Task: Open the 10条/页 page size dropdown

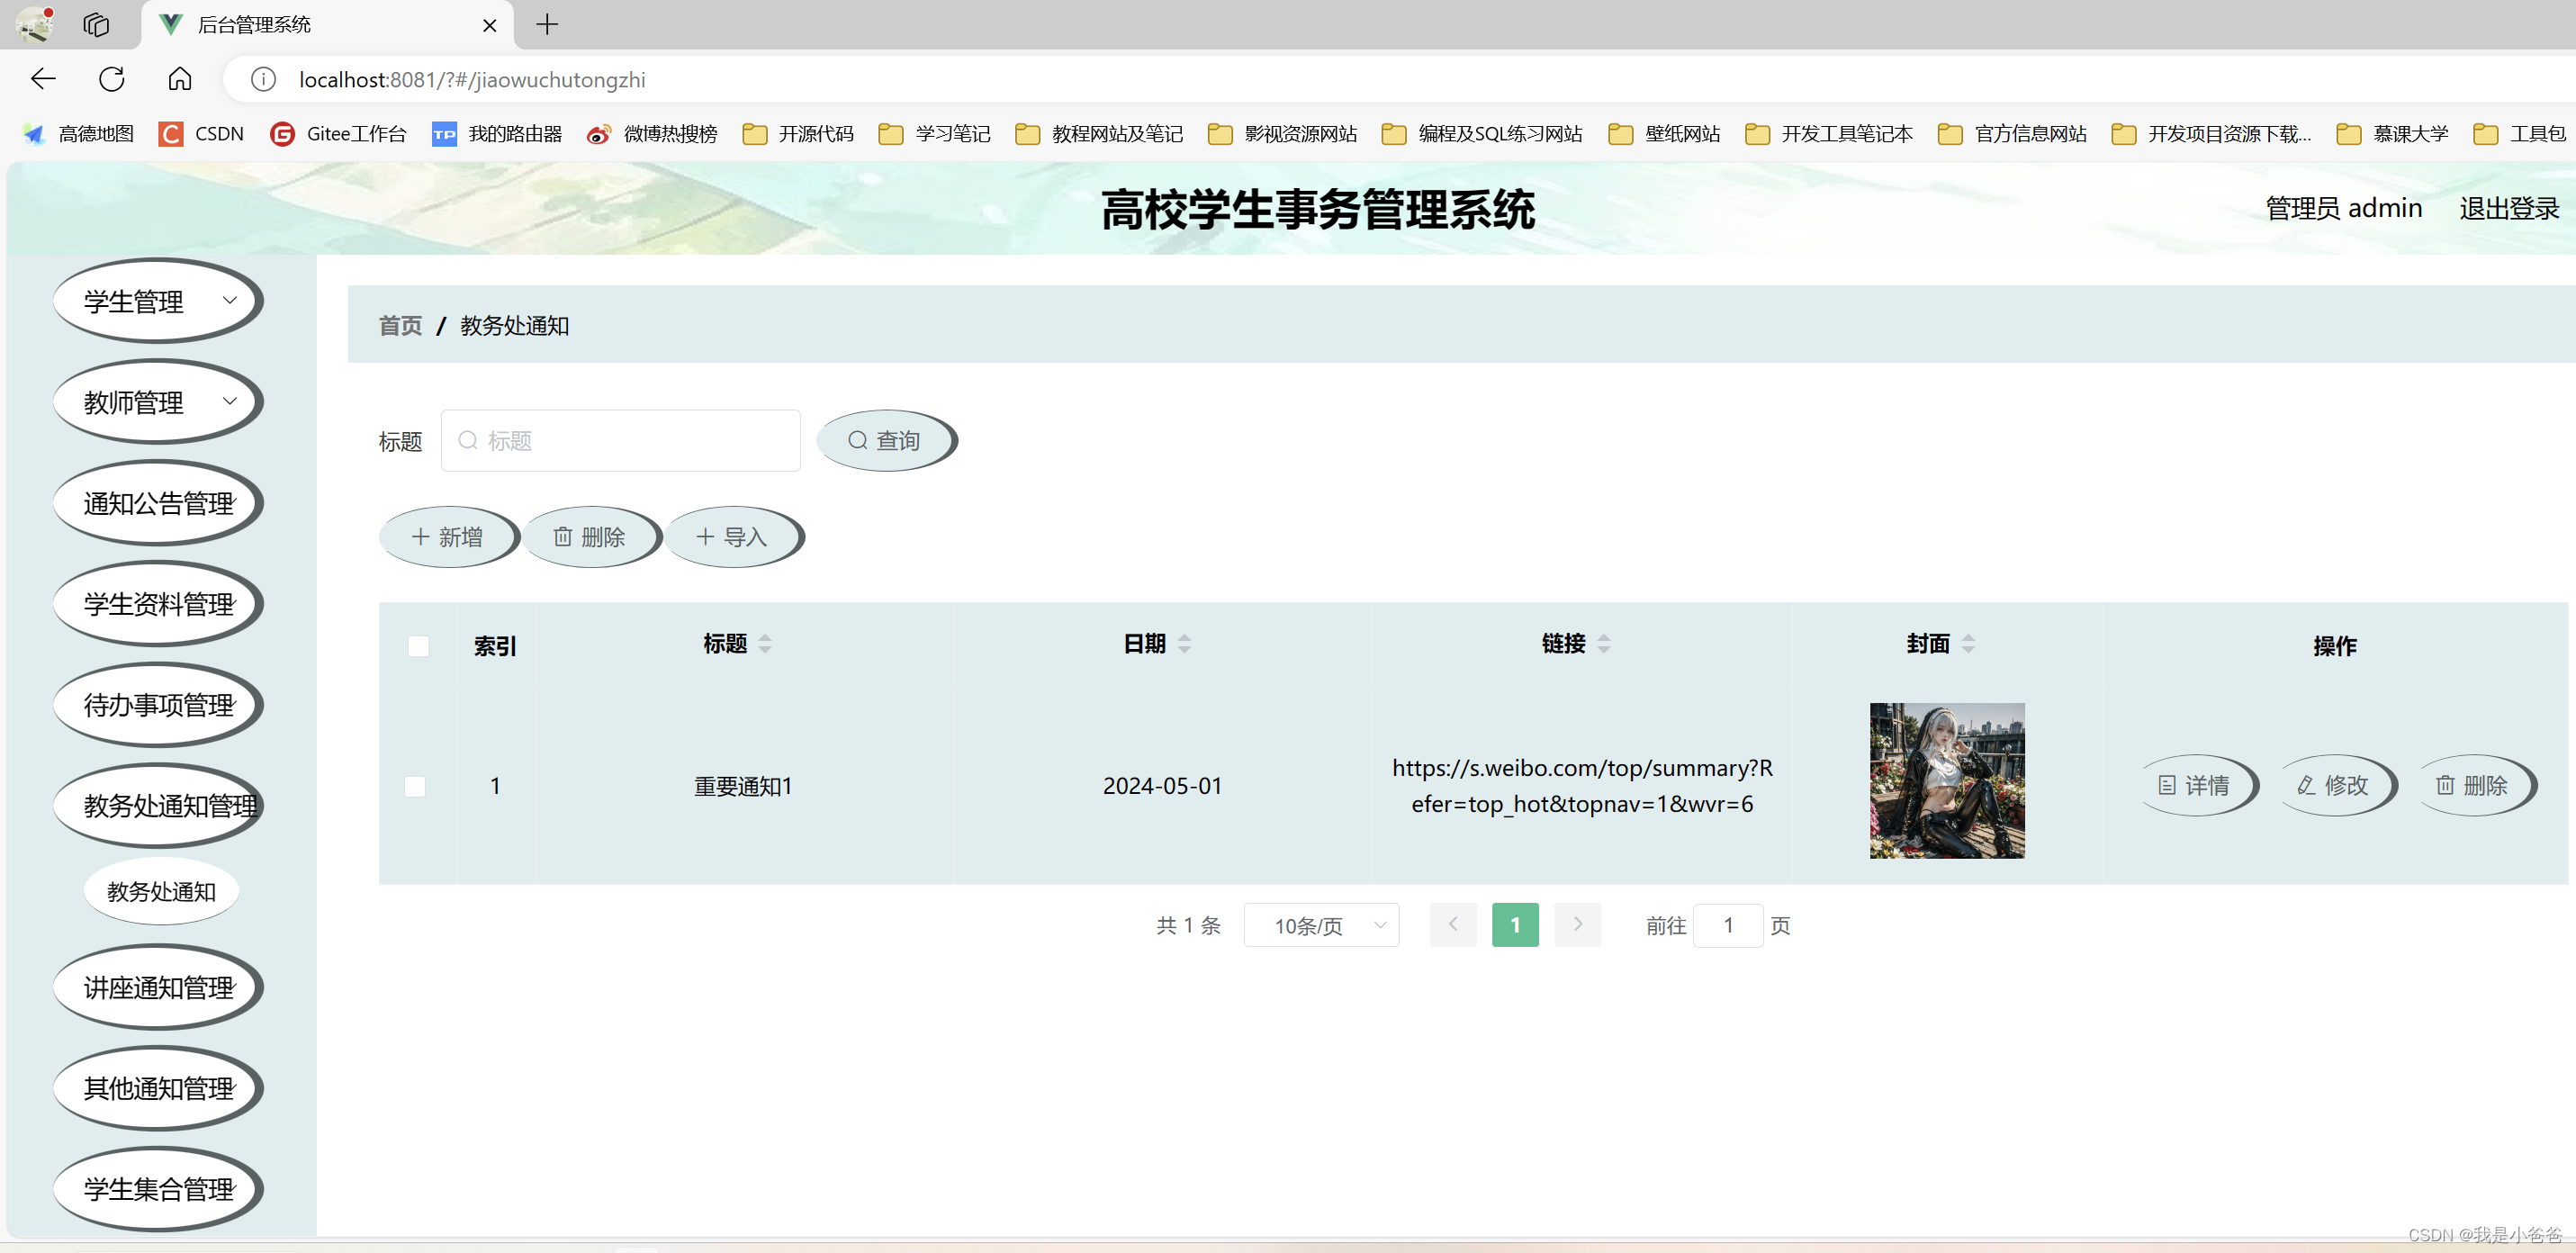Action: [x=1320, y=925]
